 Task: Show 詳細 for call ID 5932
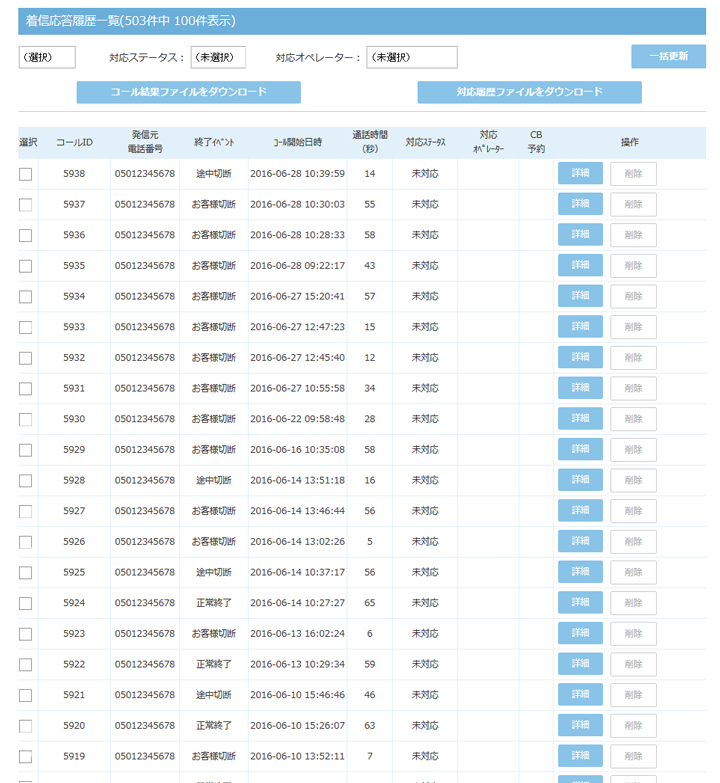580,358
